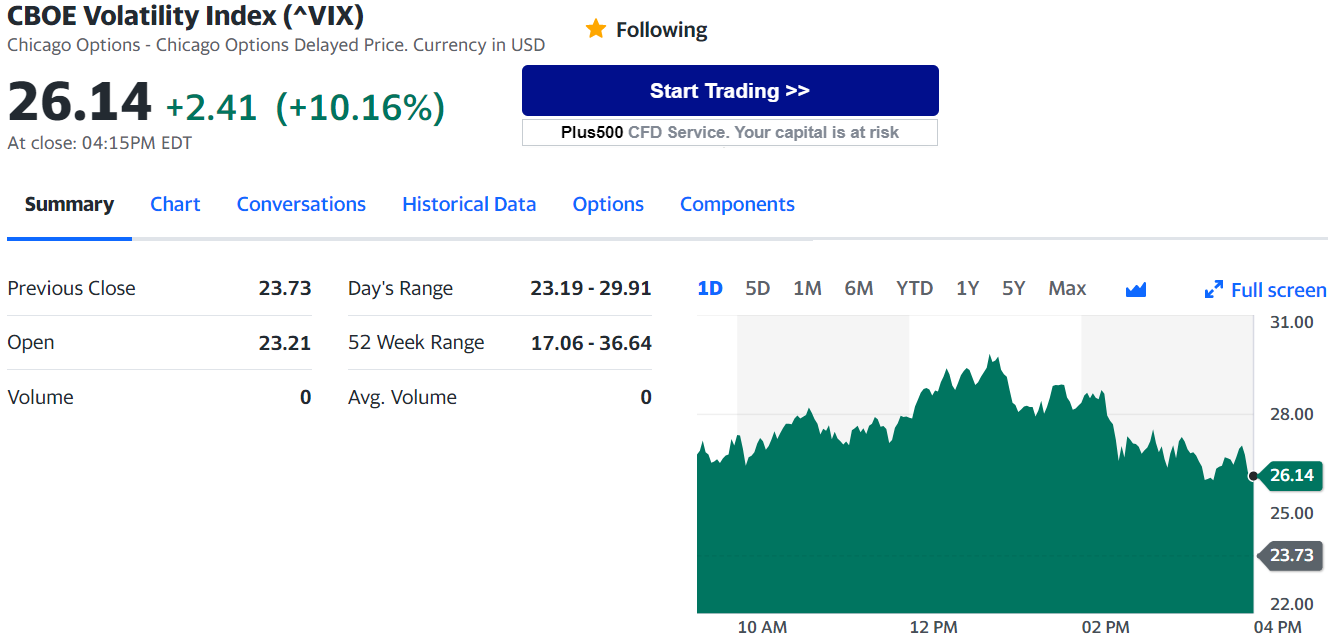Click the 31.00 y-axis label
This screenshot has width=1328, height=639.
point(1291,322)
